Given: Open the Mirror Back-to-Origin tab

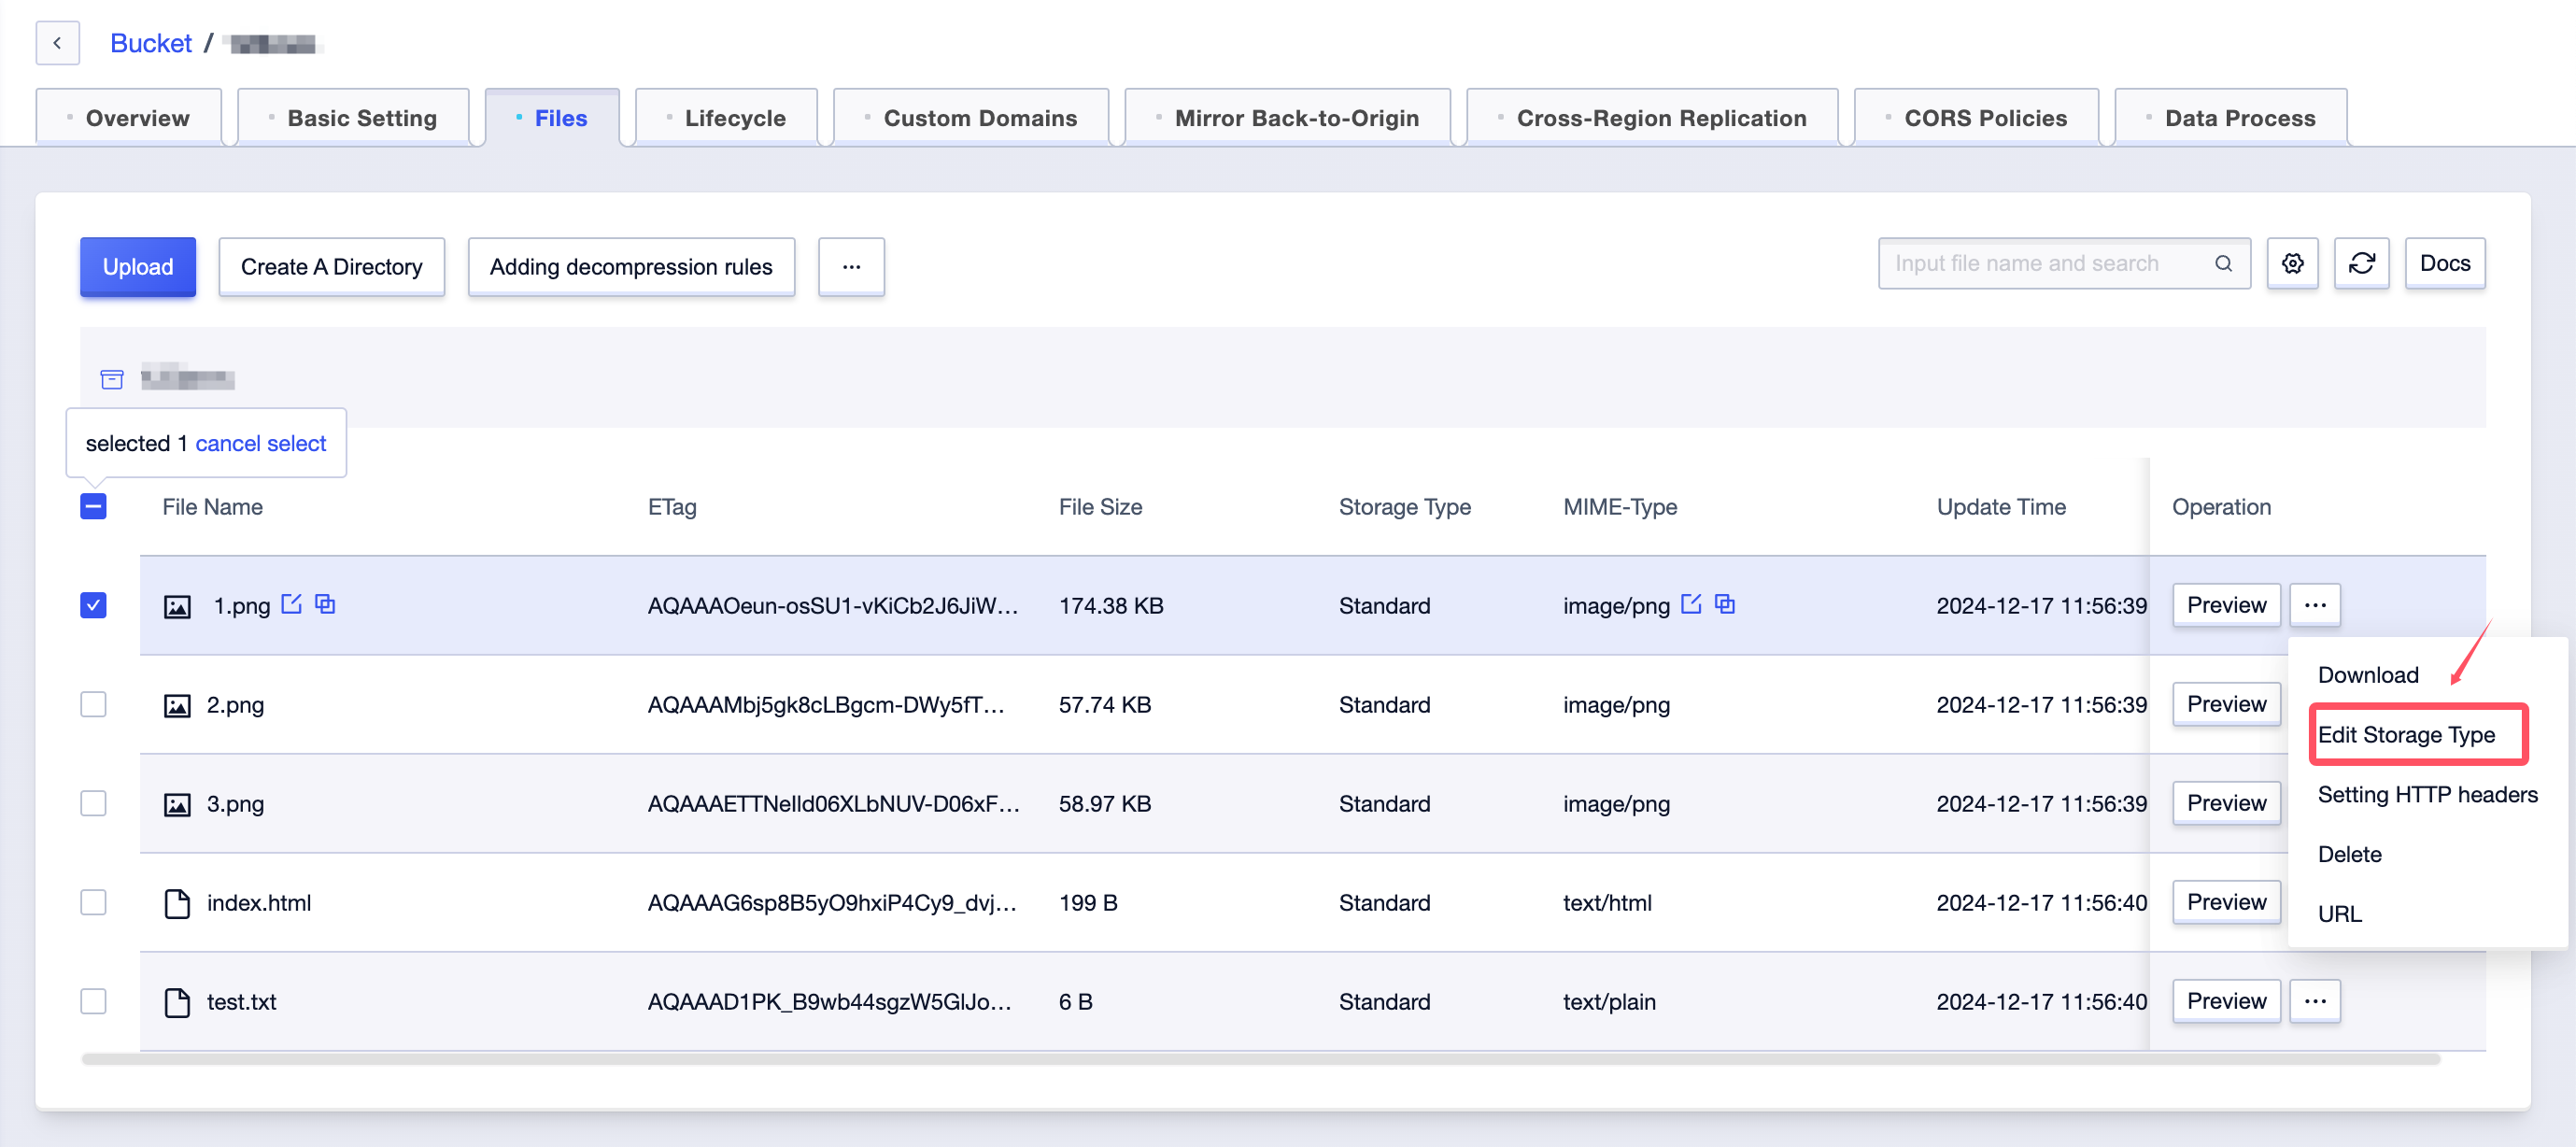Looking at the screenshot, I should coord(1287,118).
